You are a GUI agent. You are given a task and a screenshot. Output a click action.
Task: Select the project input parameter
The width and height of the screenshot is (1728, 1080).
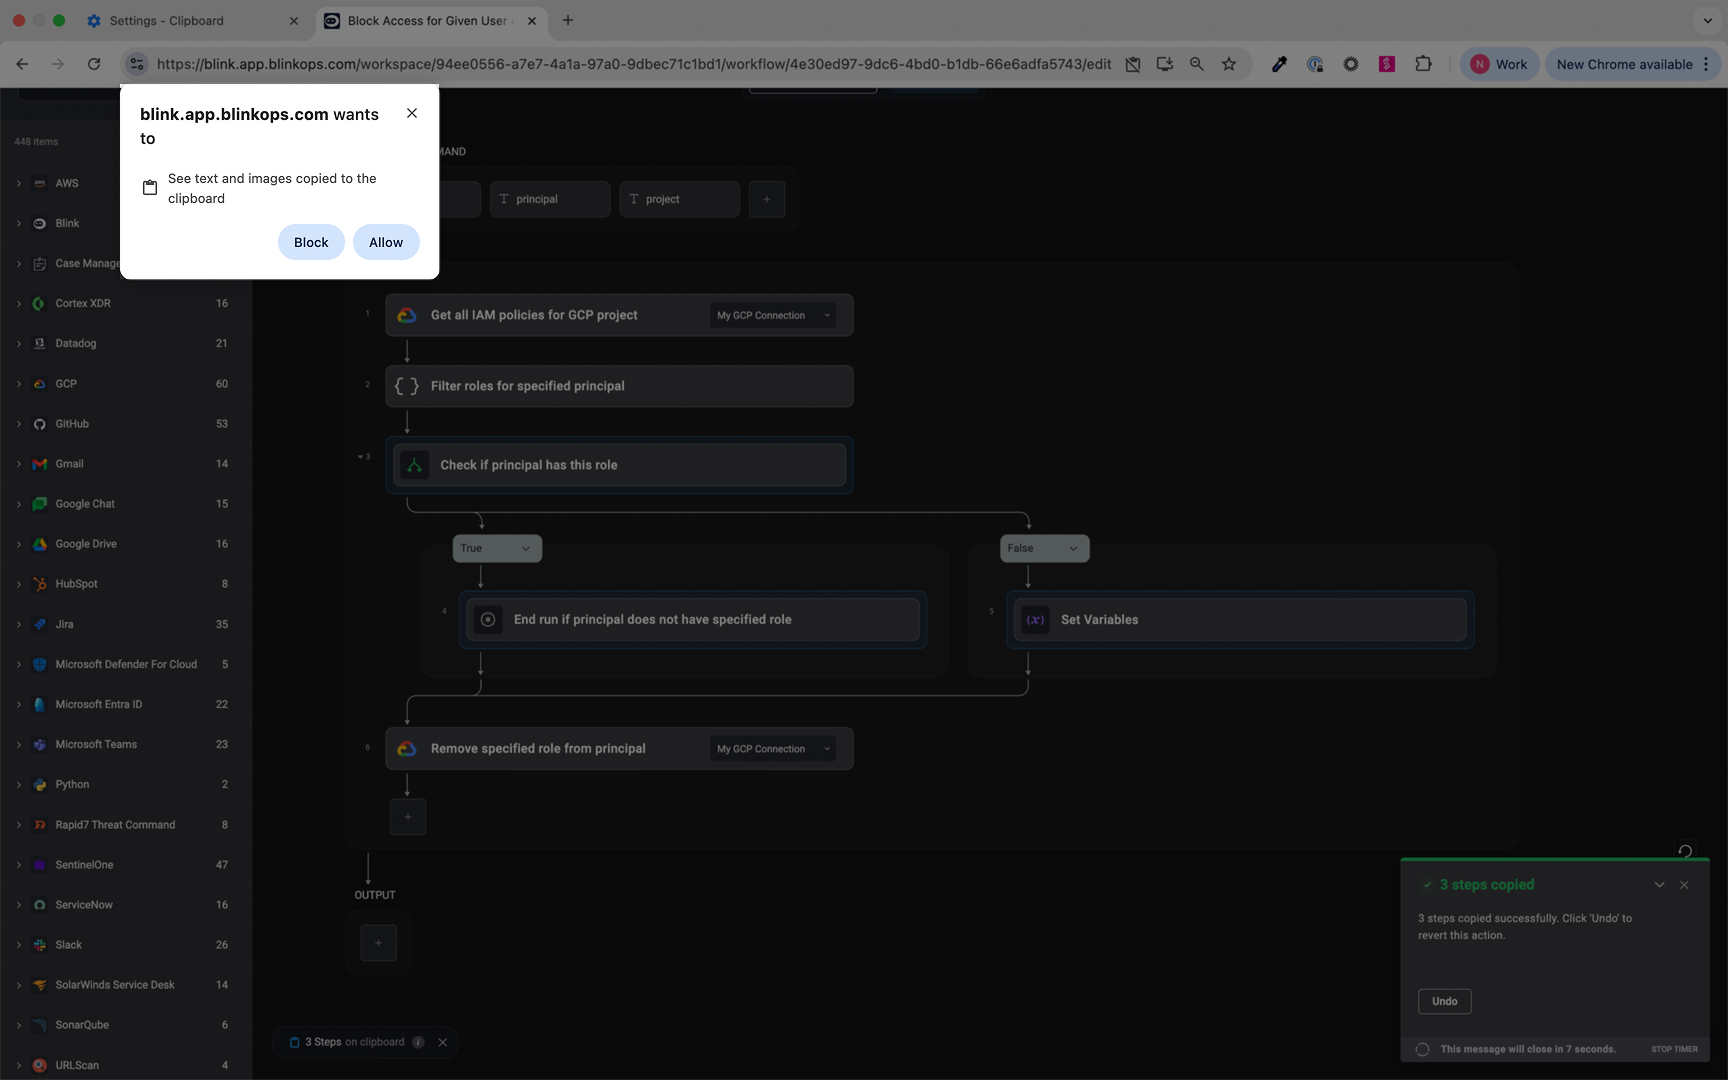680,199
